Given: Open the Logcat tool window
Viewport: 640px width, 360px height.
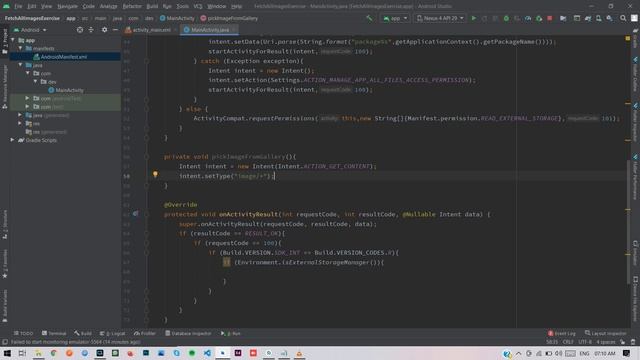Looking at the screenshot, I should (x=113, y=333).
